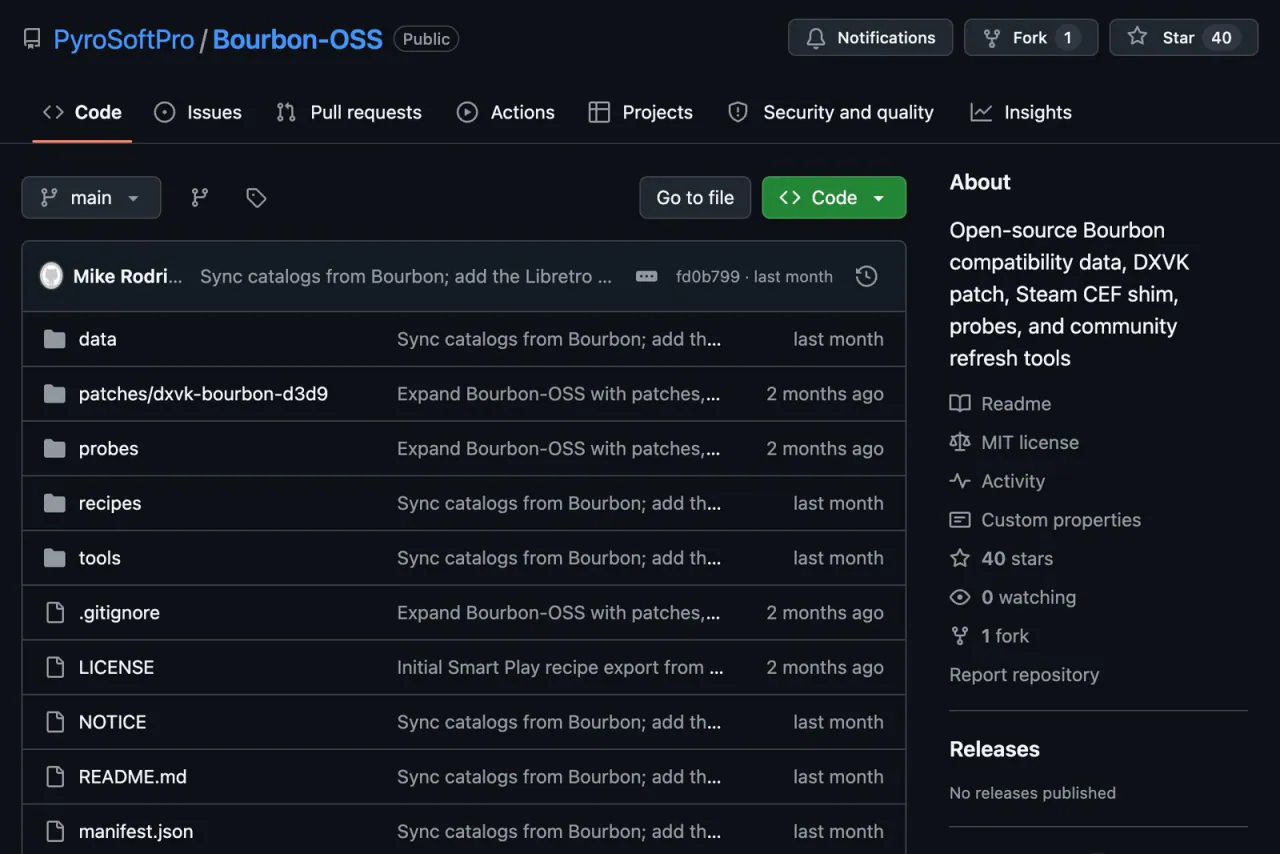Click the Go to file button
The width and height of the screenshot is (1280, 854).
695,198
